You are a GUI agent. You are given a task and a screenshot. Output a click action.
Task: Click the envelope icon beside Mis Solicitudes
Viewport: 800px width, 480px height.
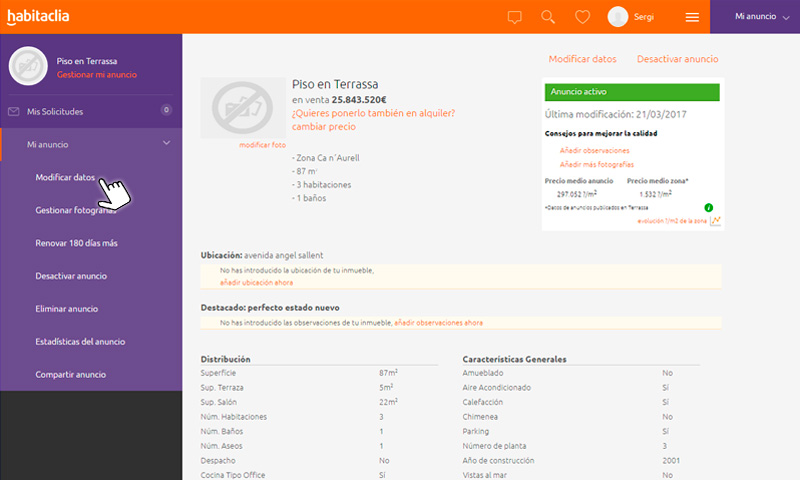click(x=14, y=111)
